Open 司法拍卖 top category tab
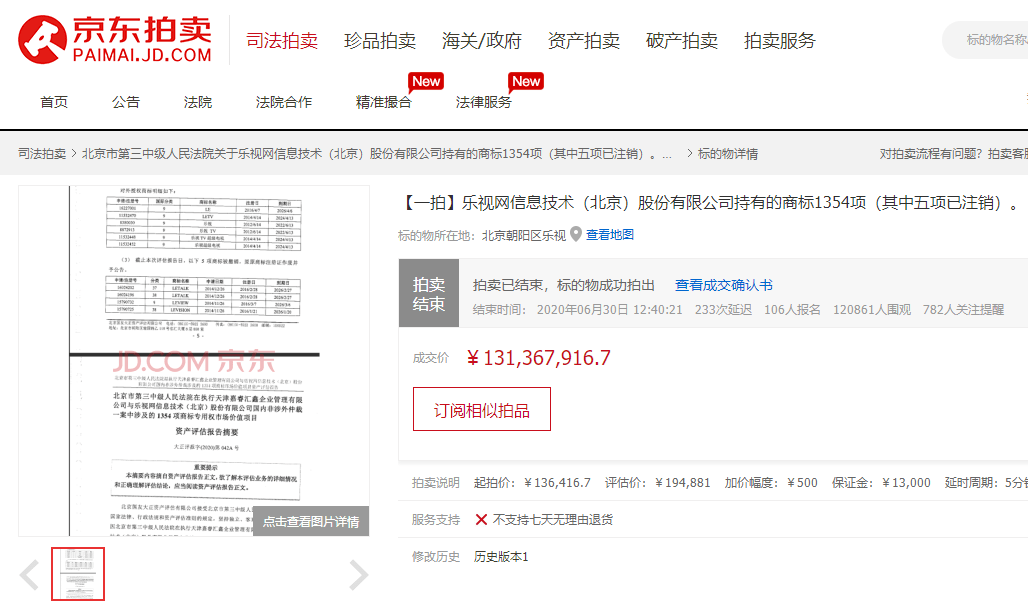The height and width of the screenshot is (609, 1028). [x=282, y=41]
